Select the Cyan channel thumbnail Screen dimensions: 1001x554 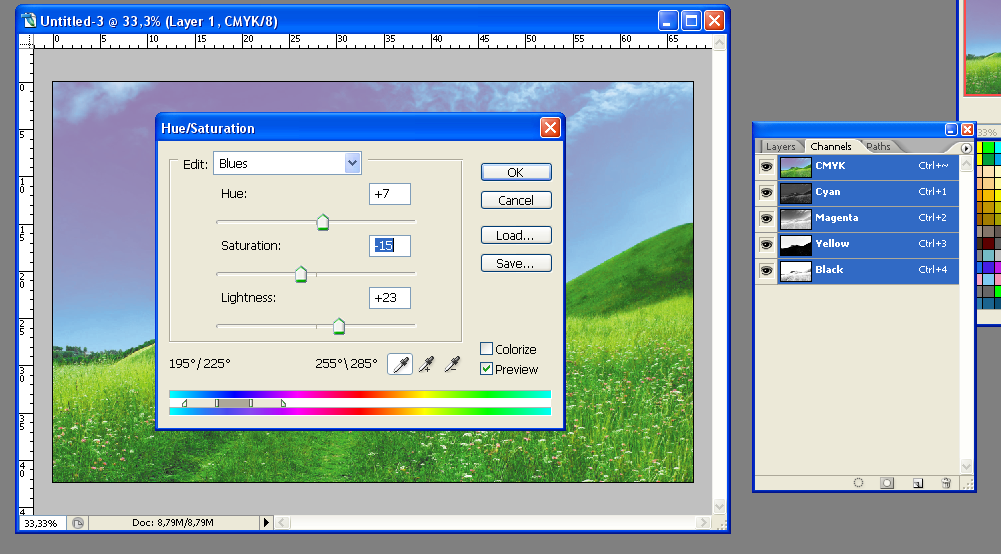pos(795,193)
